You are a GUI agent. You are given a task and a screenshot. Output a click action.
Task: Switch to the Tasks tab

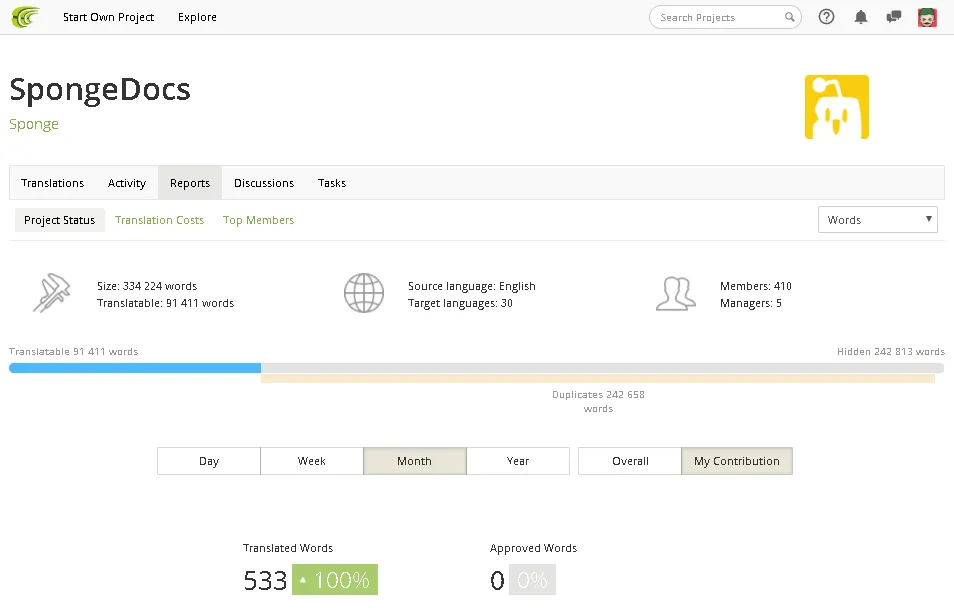tap(332, 183)
